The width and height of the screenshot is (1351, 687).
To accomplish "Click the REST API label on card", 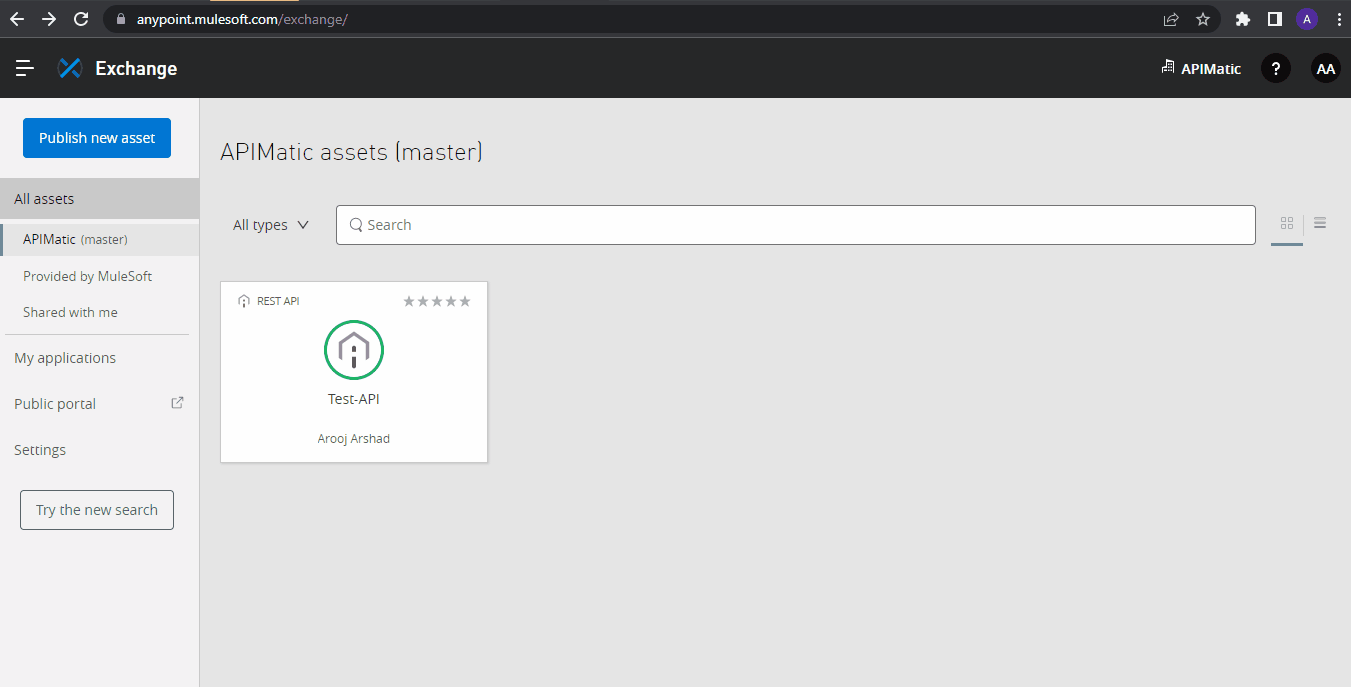I will tap(278, 301).
